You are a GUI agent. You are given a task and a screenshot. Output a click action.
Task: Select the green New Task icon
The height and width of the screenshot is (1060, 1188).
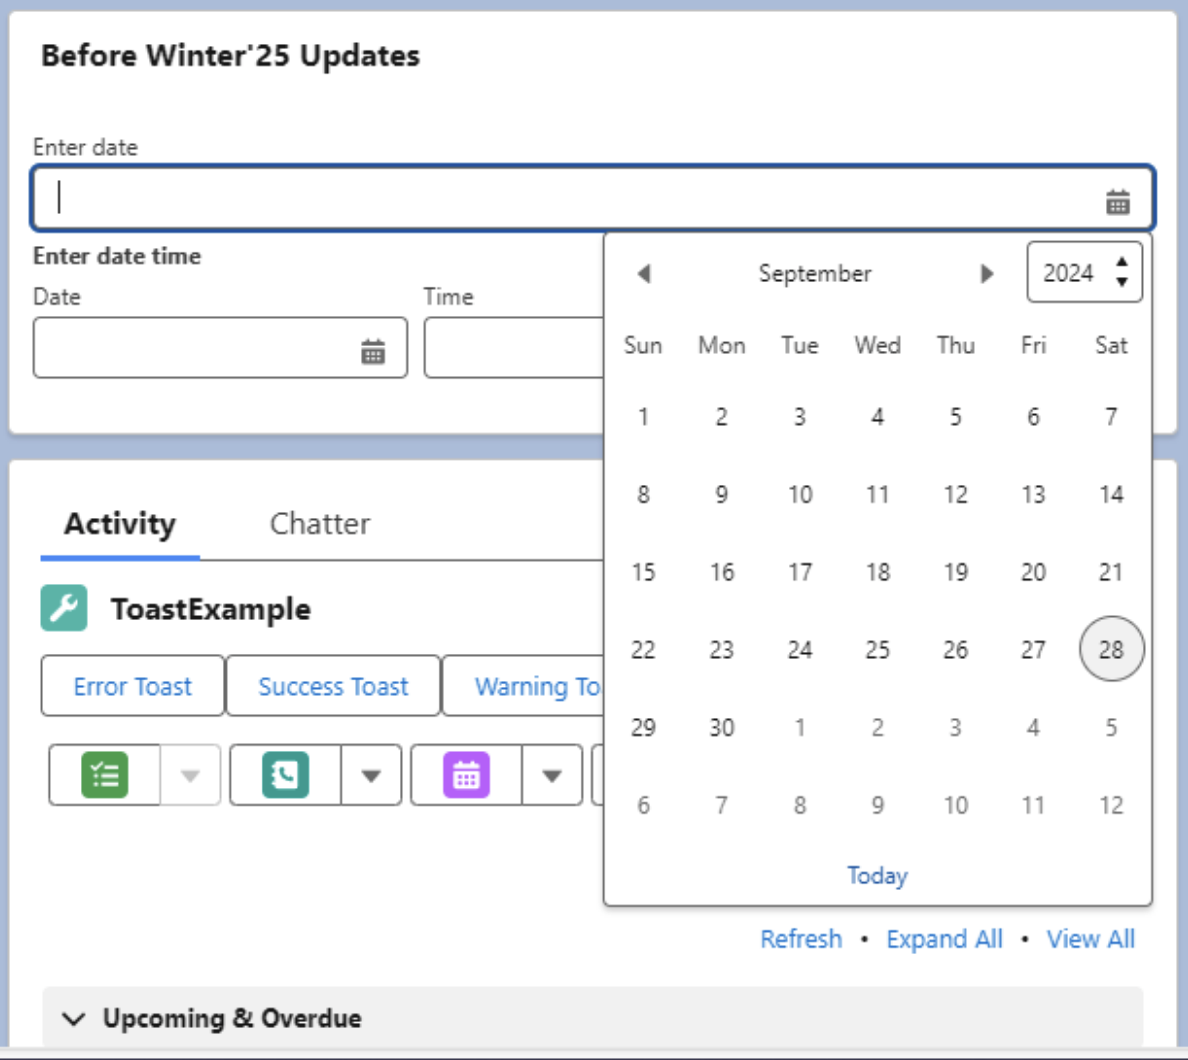tap(106, 775)
